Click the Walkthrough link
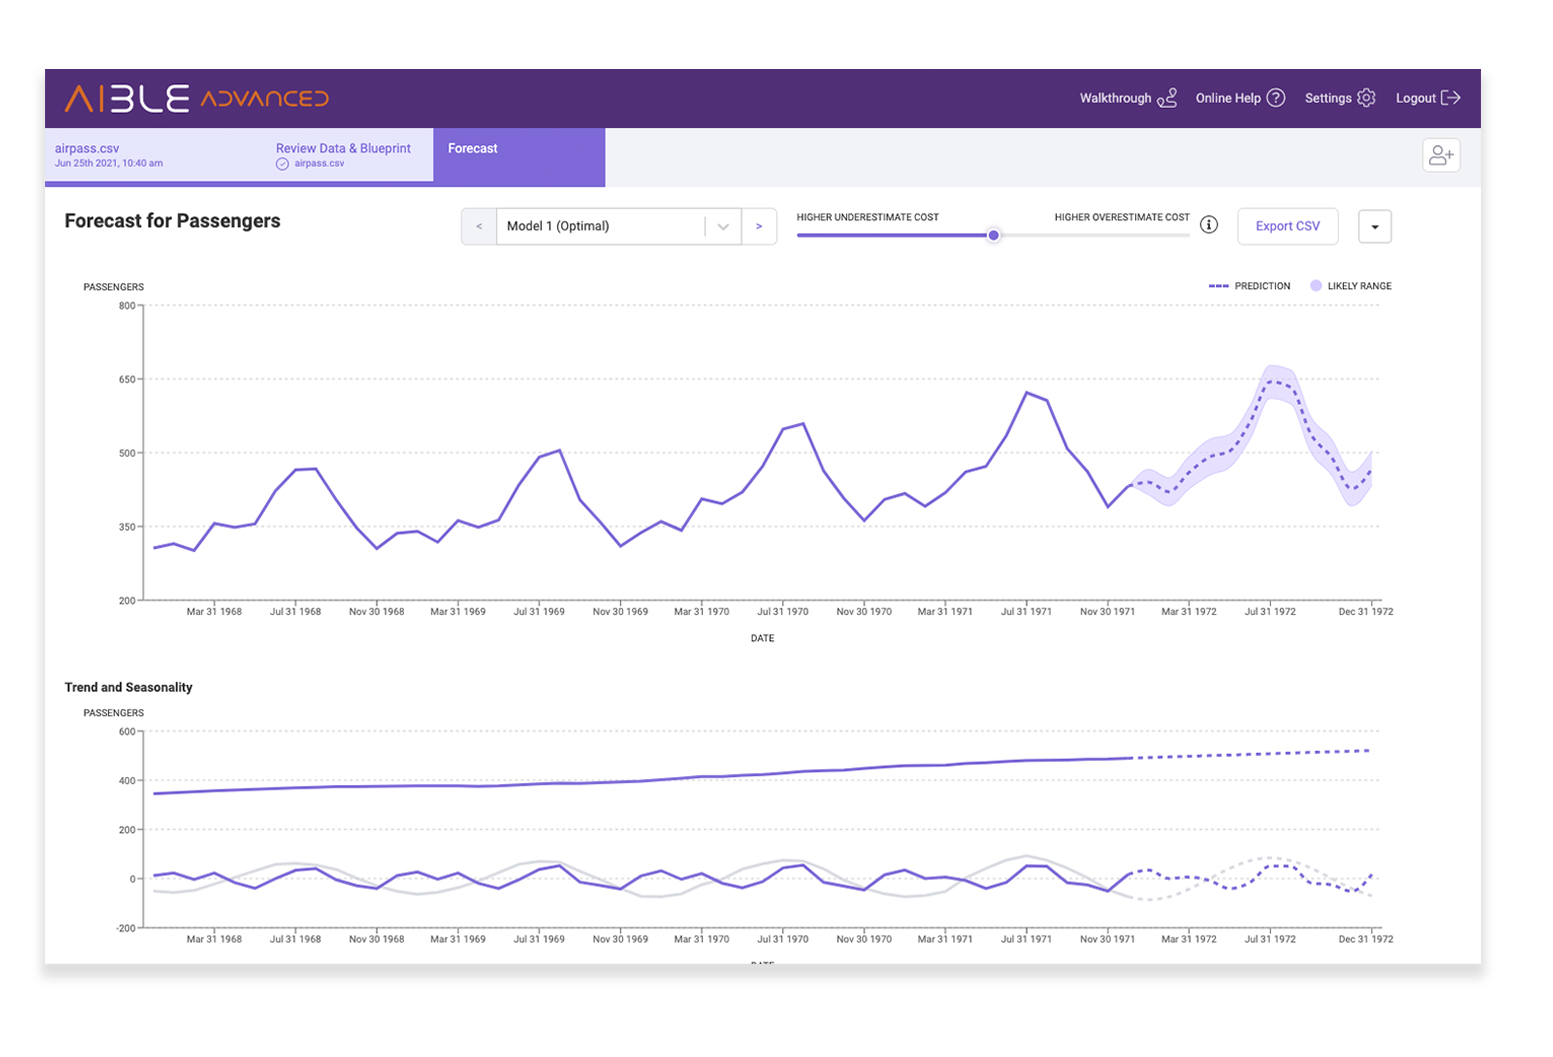 [x=1115, y=98]
